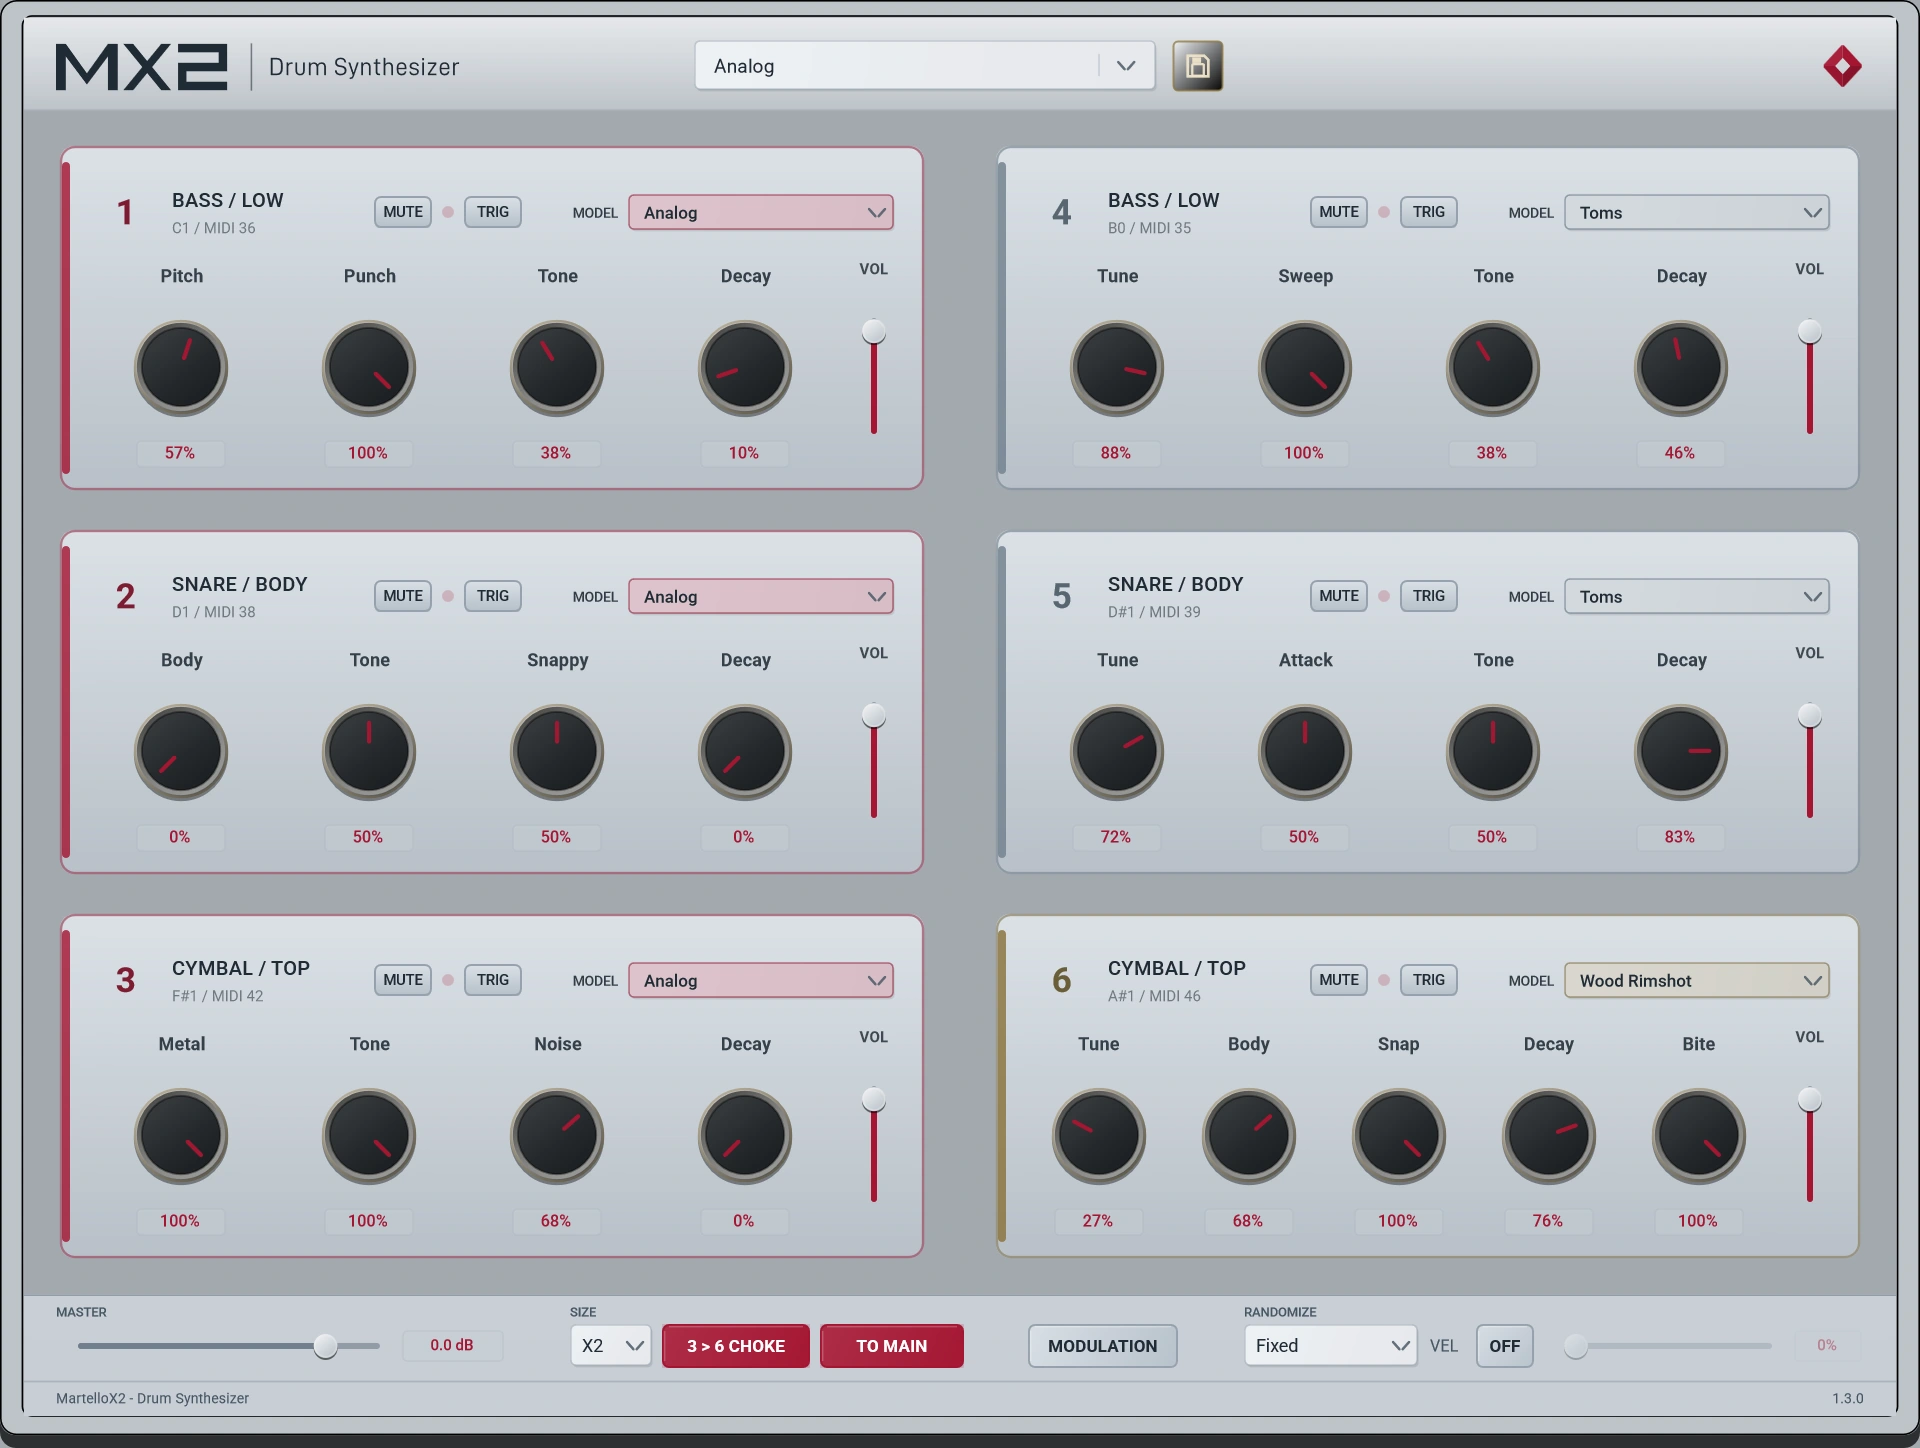Trigger channel 6 with TRIG button
The image size is (1920, 1448).
[1429, 980]
